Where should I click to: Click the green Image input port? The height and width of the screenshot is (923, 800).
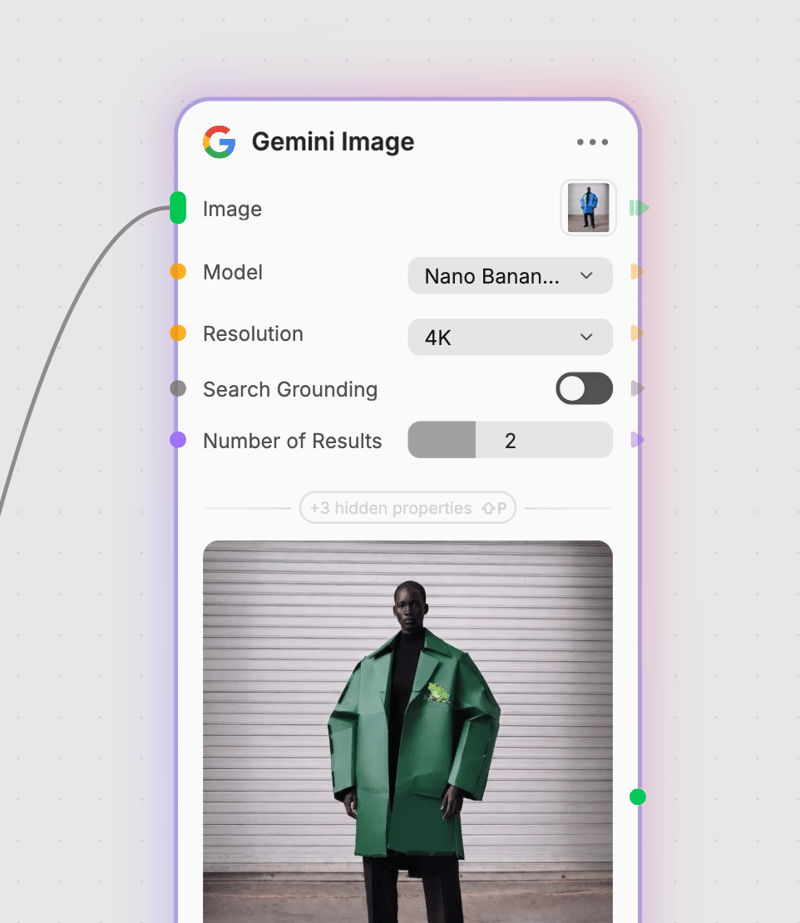pos(178,208)
